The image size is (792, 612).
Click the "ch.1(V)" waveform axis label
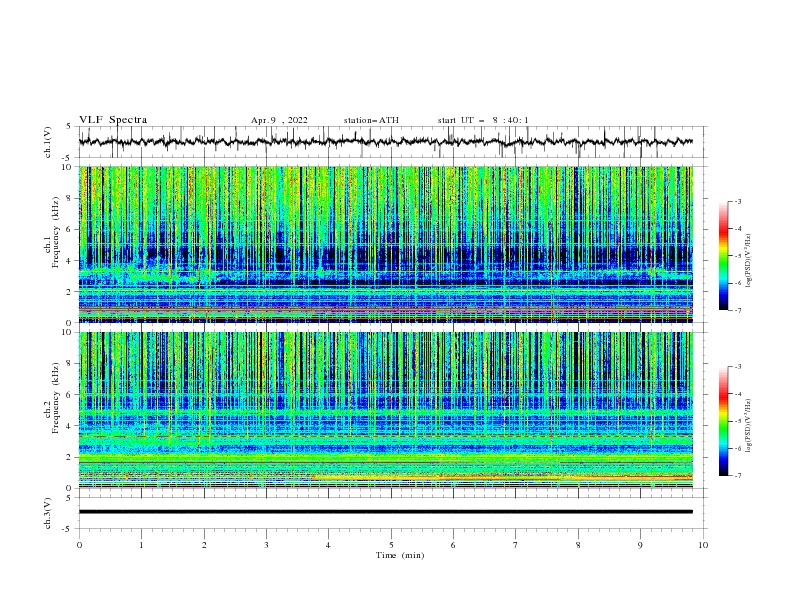pyautogui.click(x=48, y=142)
